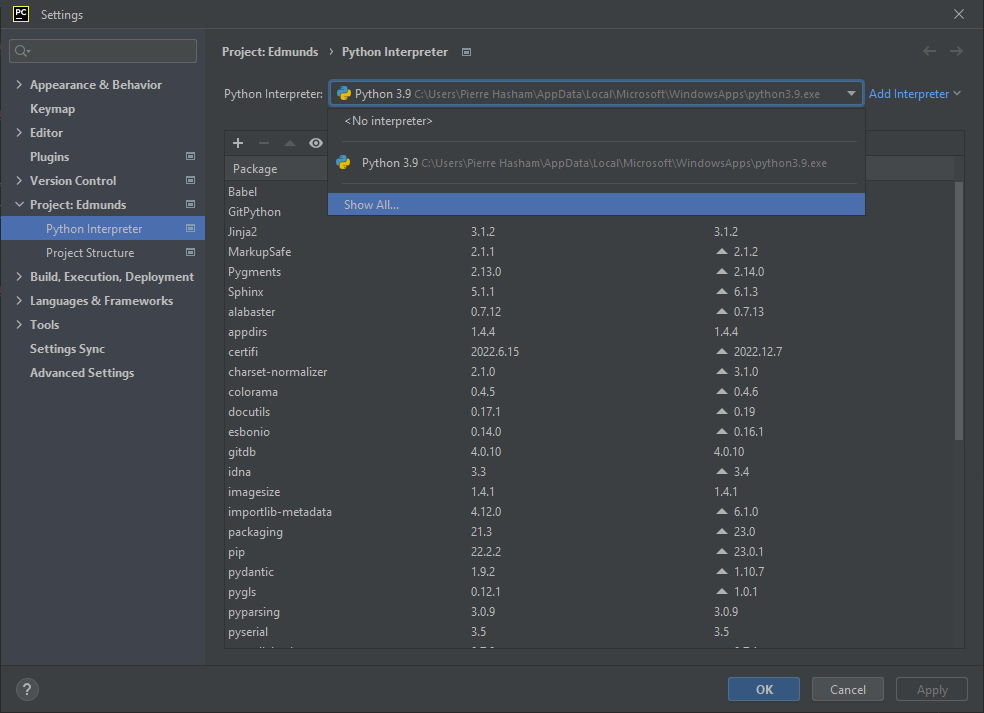Click the back navigation arrow
This screenshot has width=984, height=713.
pos(929,51)
